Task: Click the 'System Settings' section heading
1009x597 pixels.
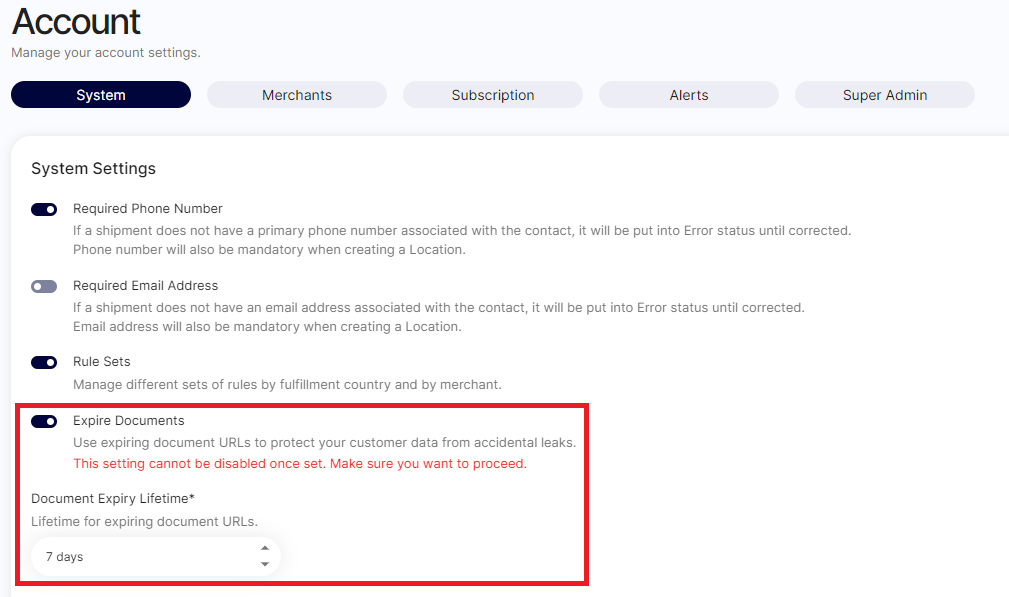Action: click(x=93, y=168)
